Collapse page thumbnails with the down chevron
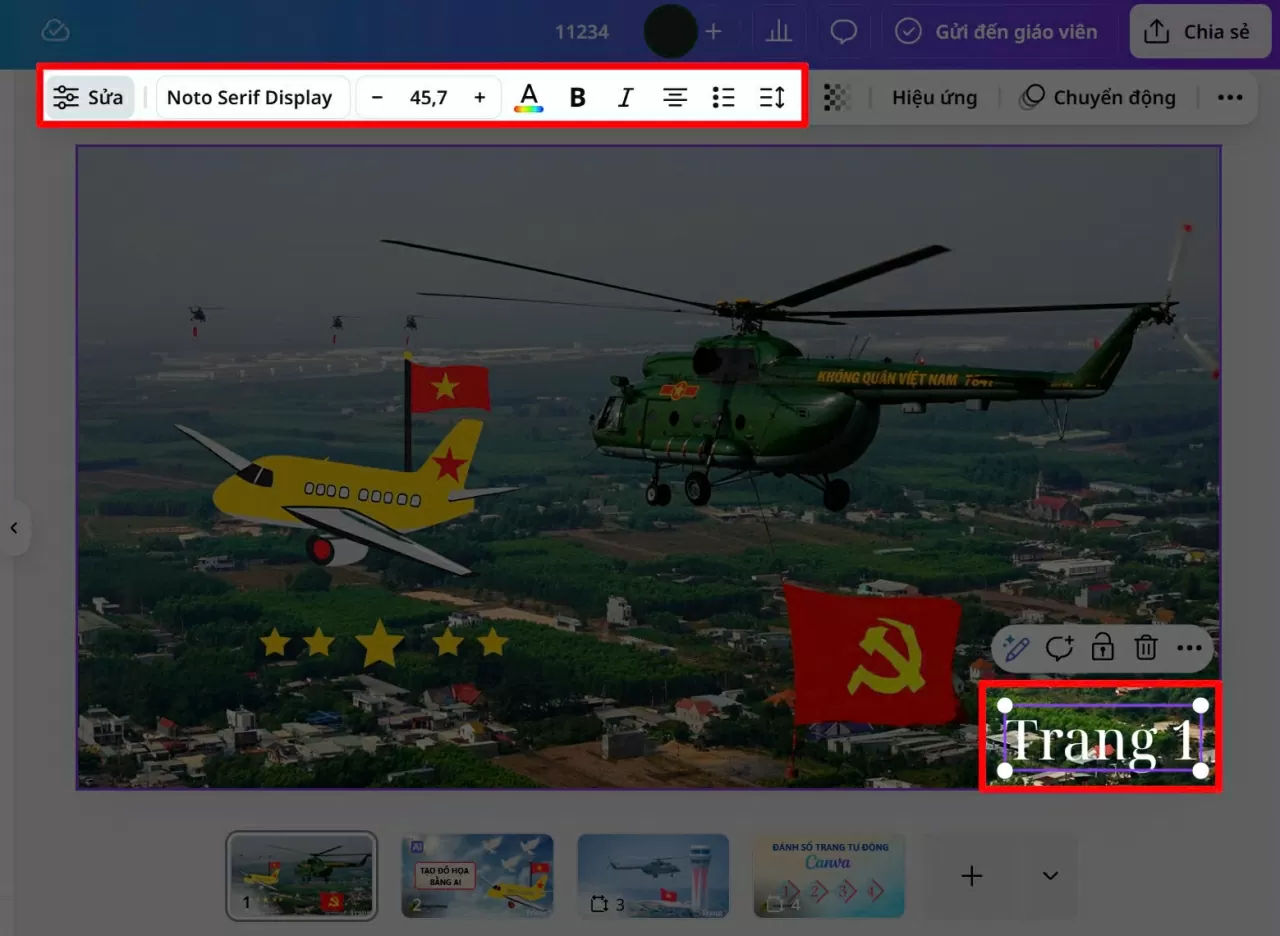 click(x=1049, y=875)
